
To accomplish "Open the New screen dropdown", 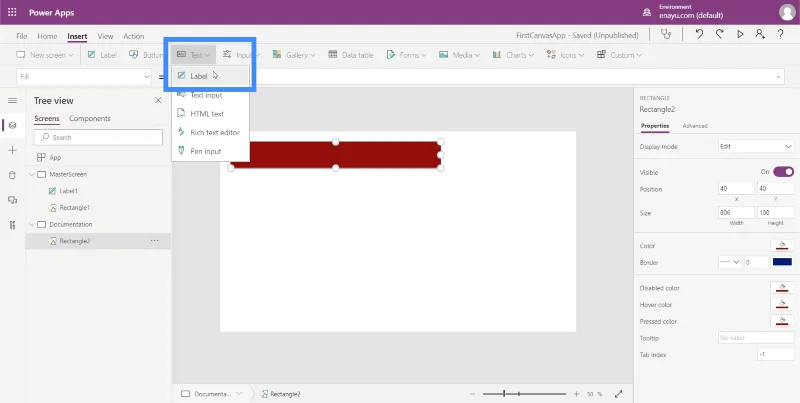I will [44, 55].
